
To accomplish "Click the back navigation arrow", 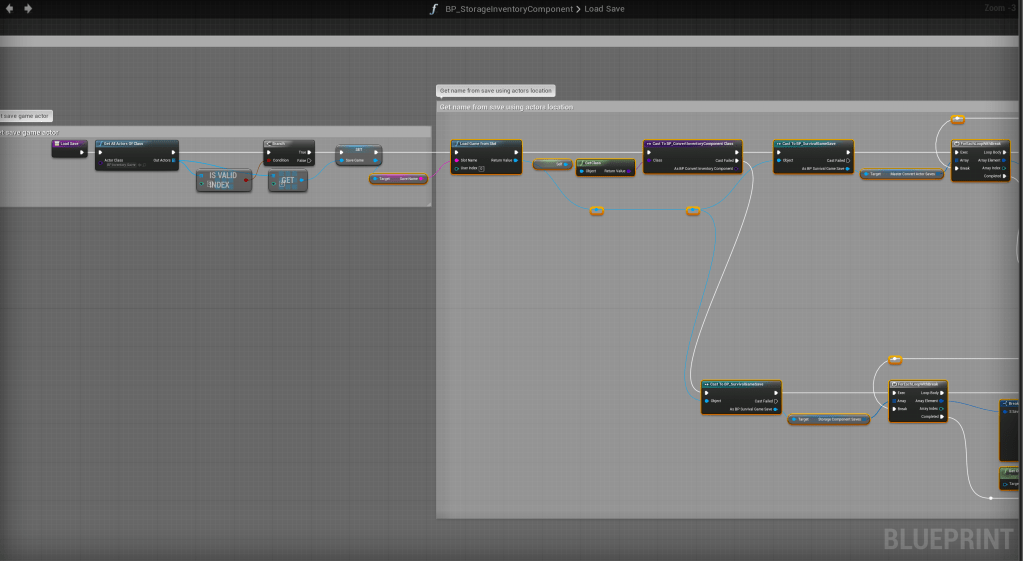I will (x=11, y=9).
